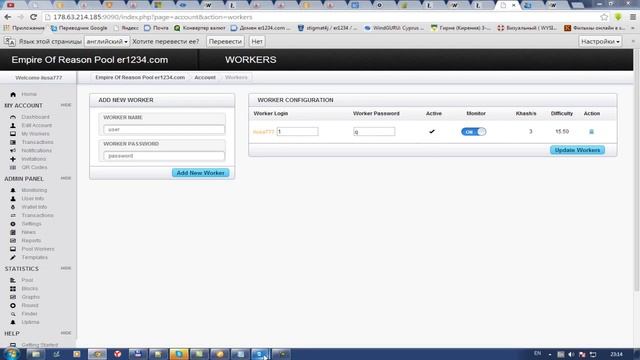Image resolution: width=640 pixels, height=360 pixels.
Task: Focus the Worker Name input field
Action: coord(164,129)
